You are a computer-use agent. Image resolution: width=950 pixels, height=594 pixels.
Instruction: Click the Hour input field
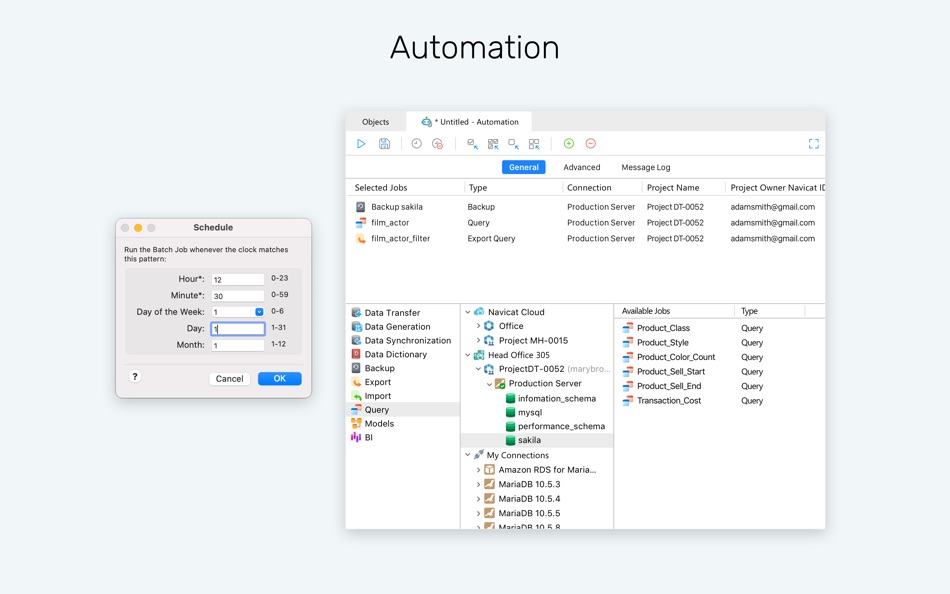[x=238, y=279]
